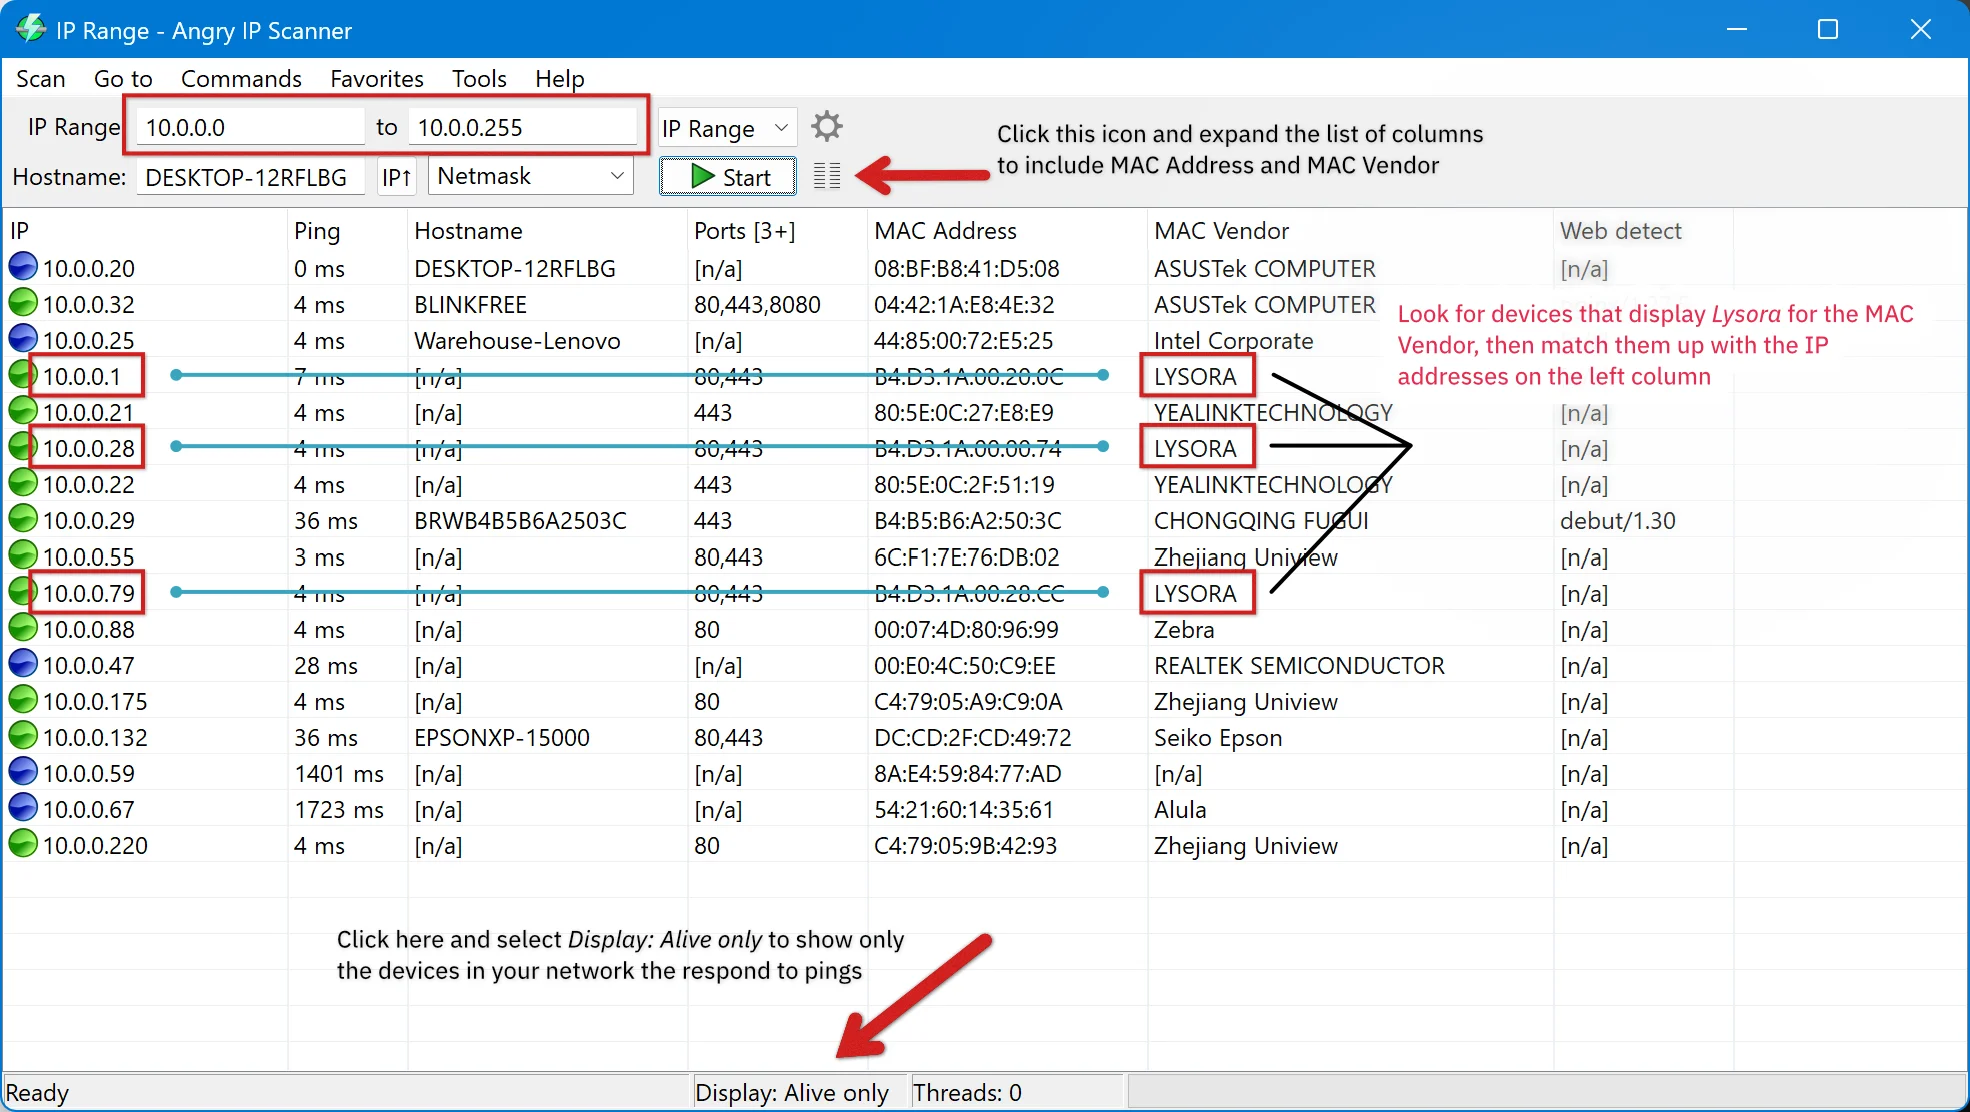Click the green status icon for 10.0.0.55
The image size is (1970, 1112).
click(x=23, y=555)
